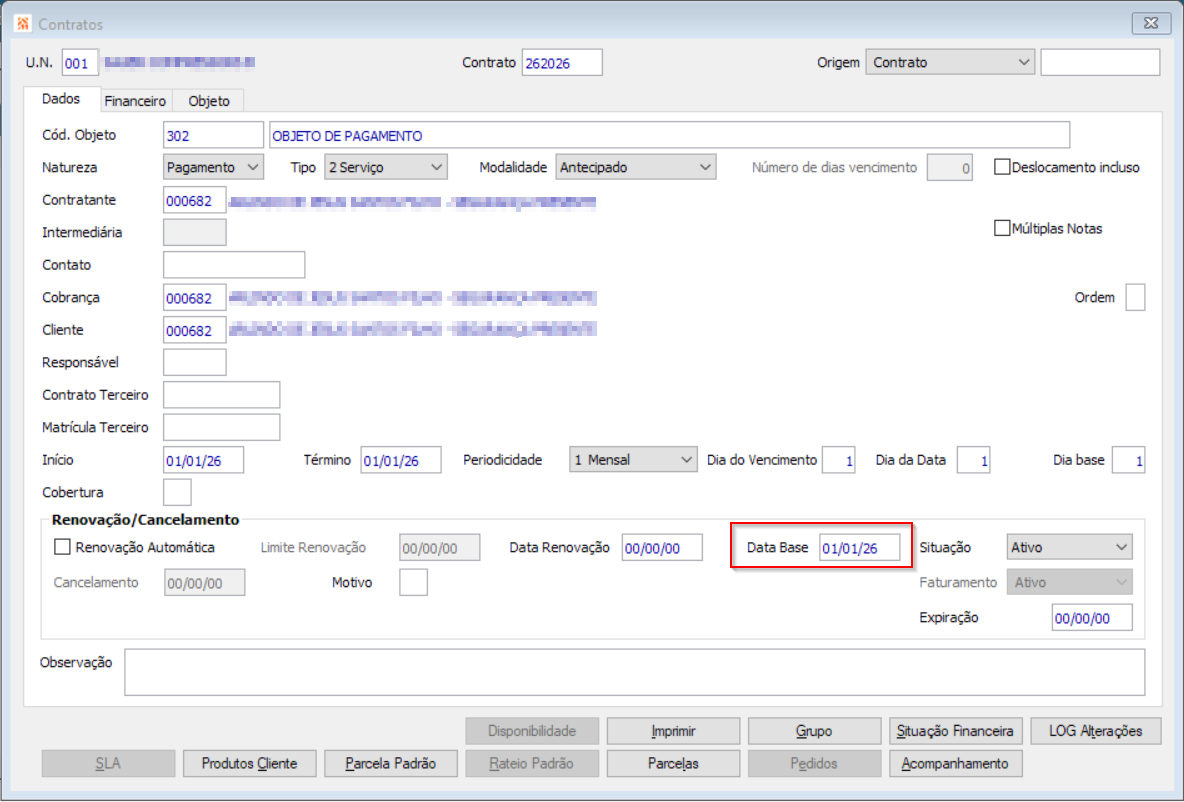Viewport: 1184px width, 802px height.
Task: Click the Expiração date field
Action: coord(1092,617)
